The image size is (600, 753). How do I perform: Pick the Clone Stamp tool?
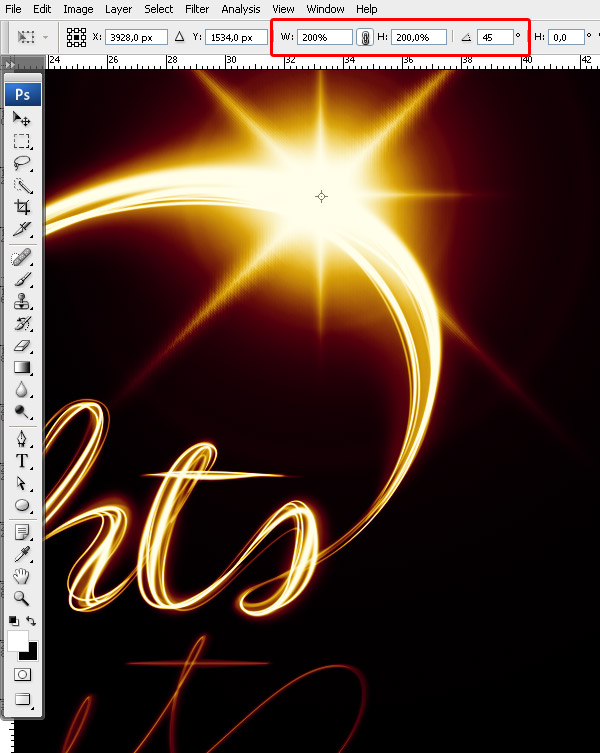(22, 302)
